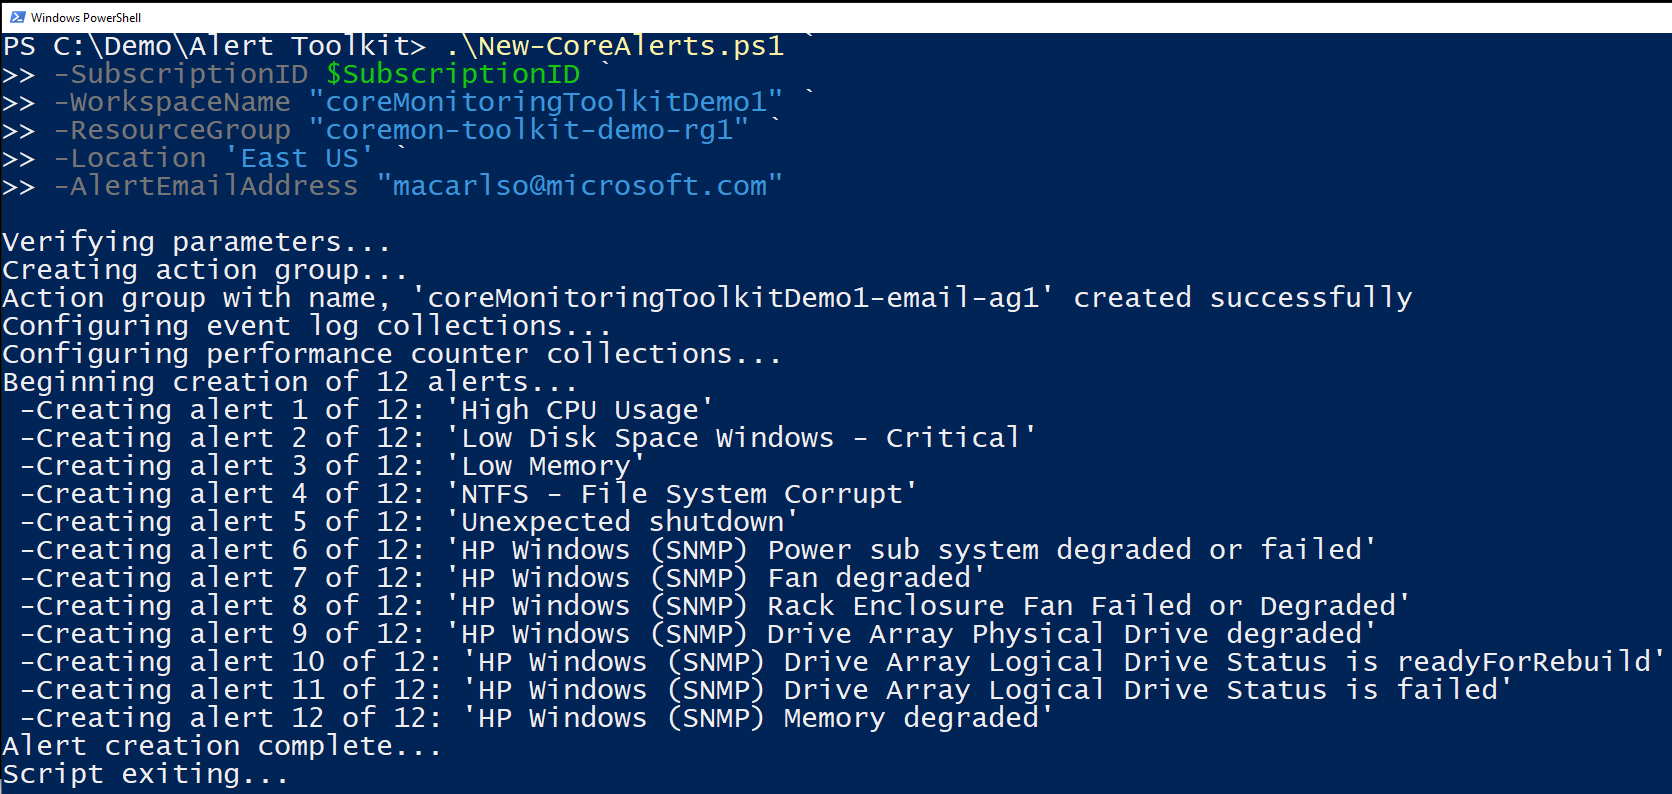1672x794 pixels.
Task: Click the 'Script exiting...' line
Action: [x=146, y=774]
